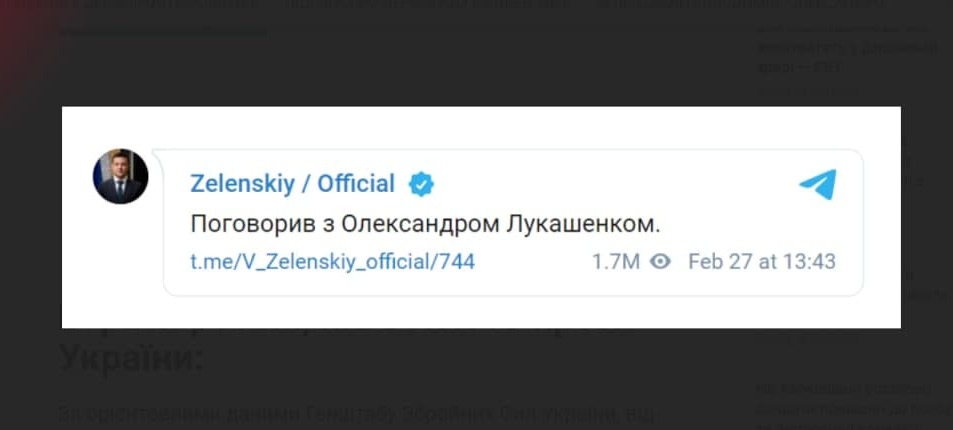
Task: Open Zelenskiy's round profile avatar
Action: click(121, 176)
